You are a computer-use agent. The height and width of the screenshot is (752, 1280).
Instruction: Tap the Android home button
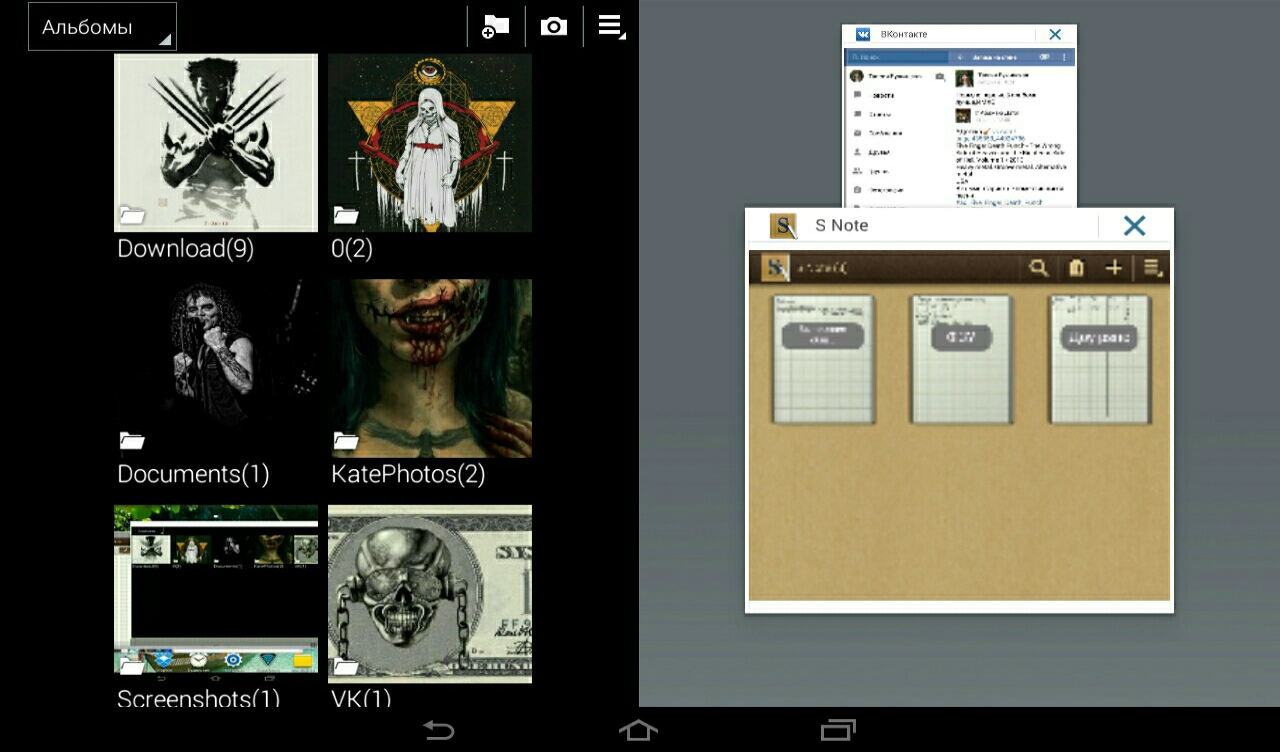coord(639,730)
